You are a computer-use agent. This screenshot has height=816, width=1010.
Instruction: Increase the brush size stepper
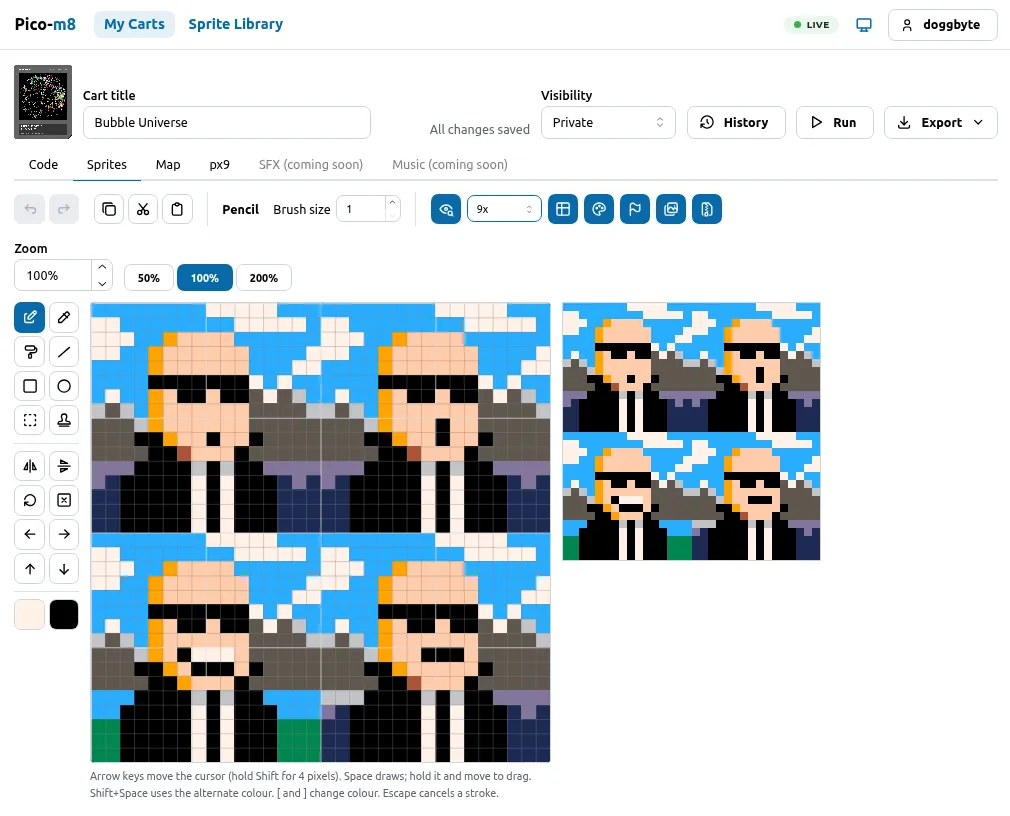392,202
